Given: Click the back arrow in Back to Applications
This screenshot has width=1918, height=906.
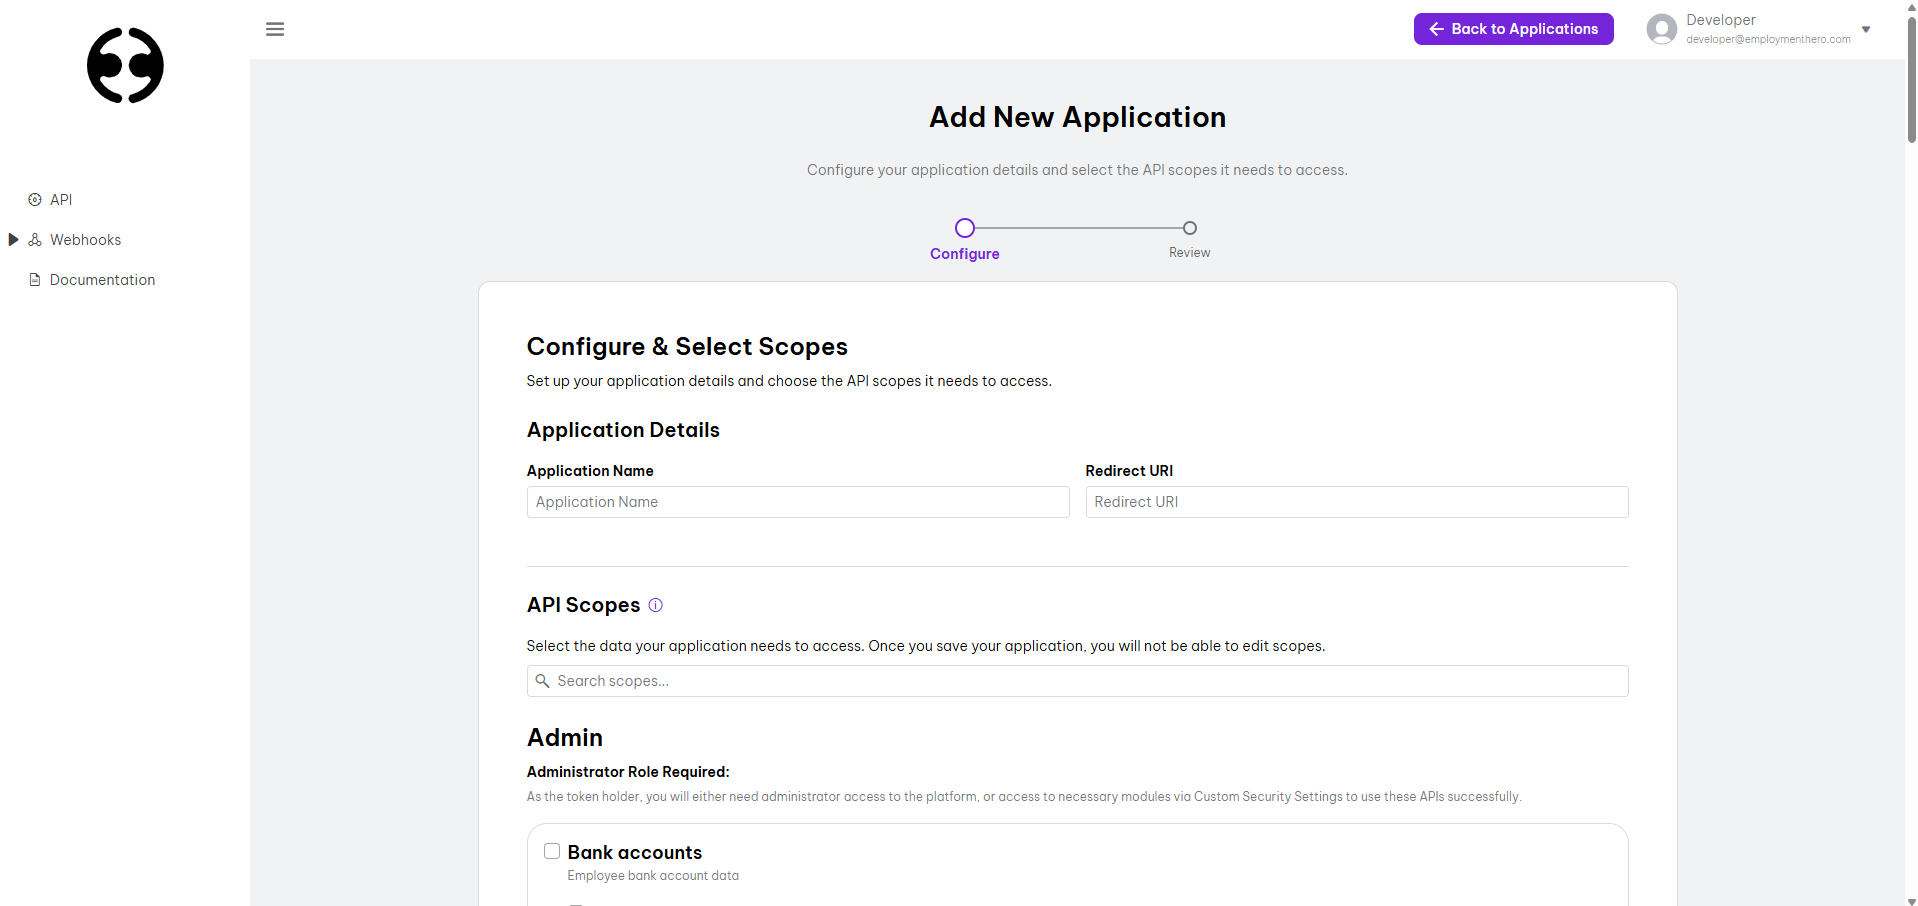Looking at the screenshot, I should click(1435, 29).
